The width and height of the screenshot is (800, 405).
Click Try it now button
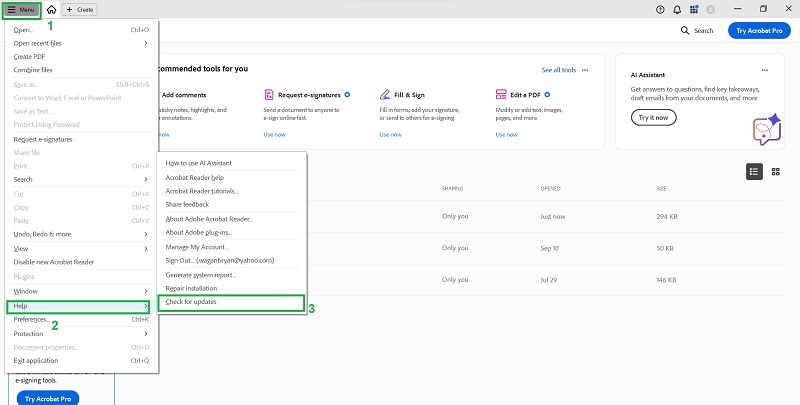pyautogui.click(x=654, y=118)
